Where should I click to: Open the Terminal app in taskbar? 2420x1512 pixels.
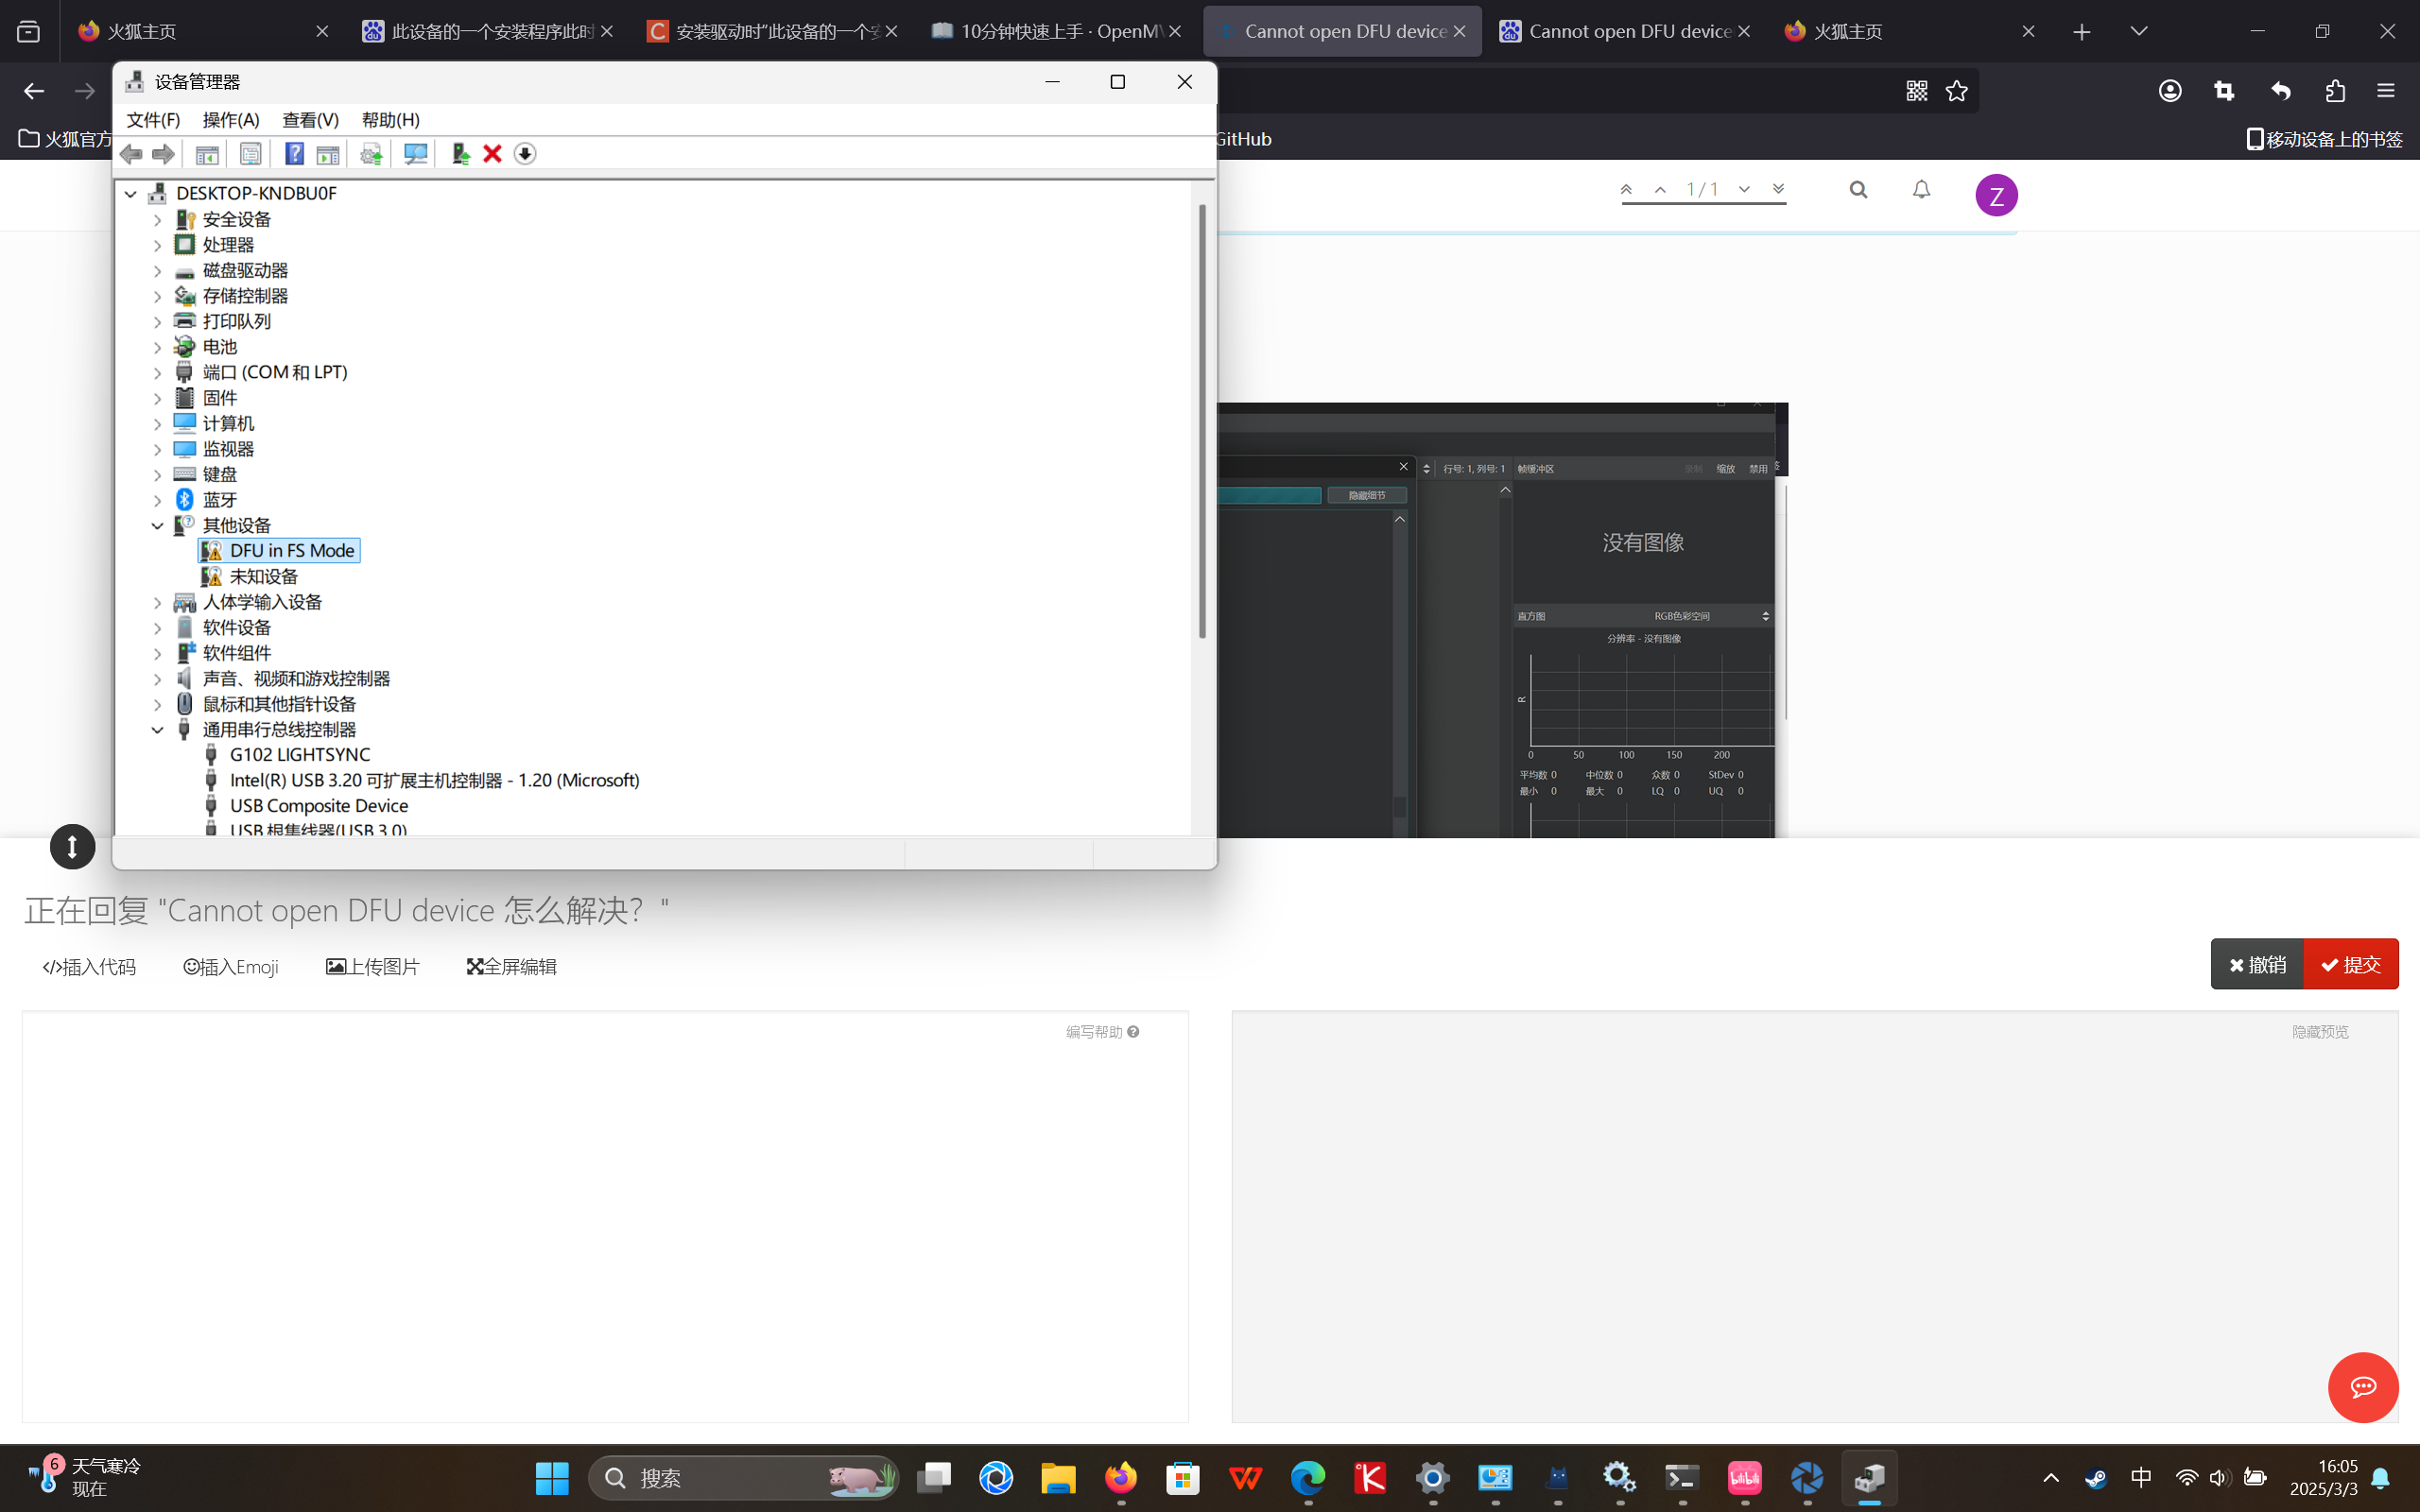[x=1682, y=1478]
